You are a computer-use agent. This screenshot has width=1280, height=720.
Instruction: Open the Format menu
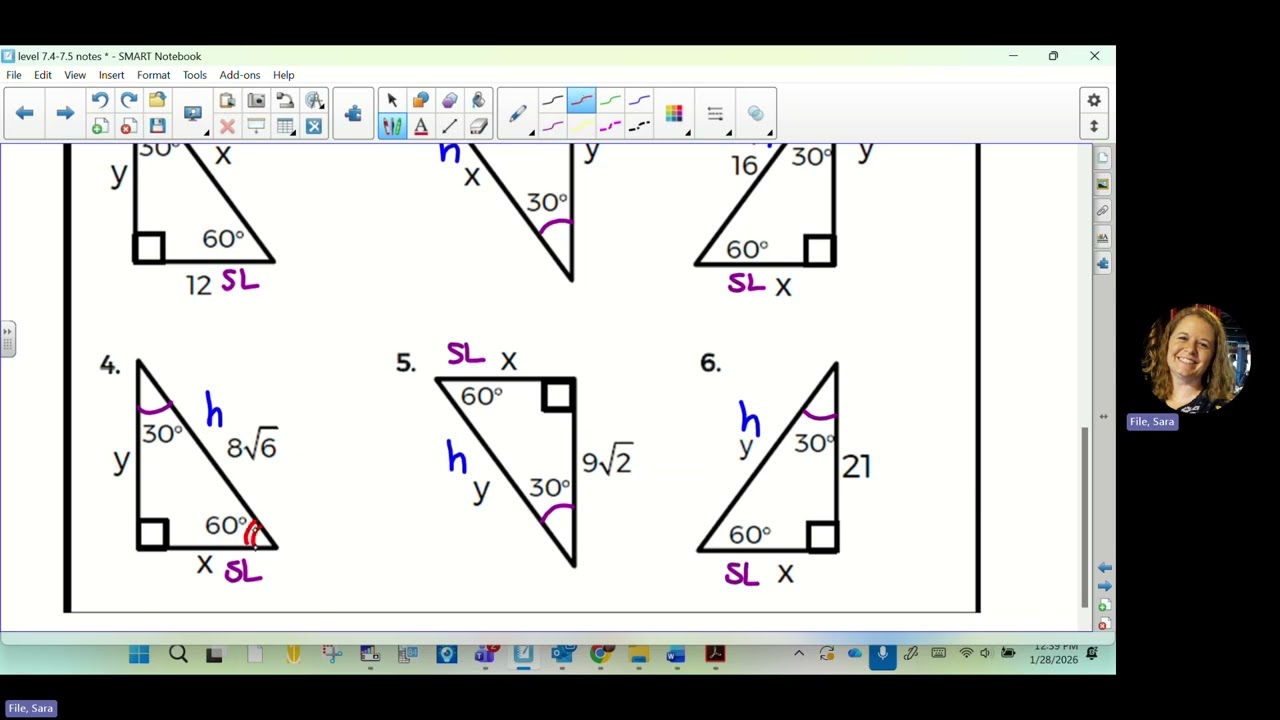coord(153,75)
